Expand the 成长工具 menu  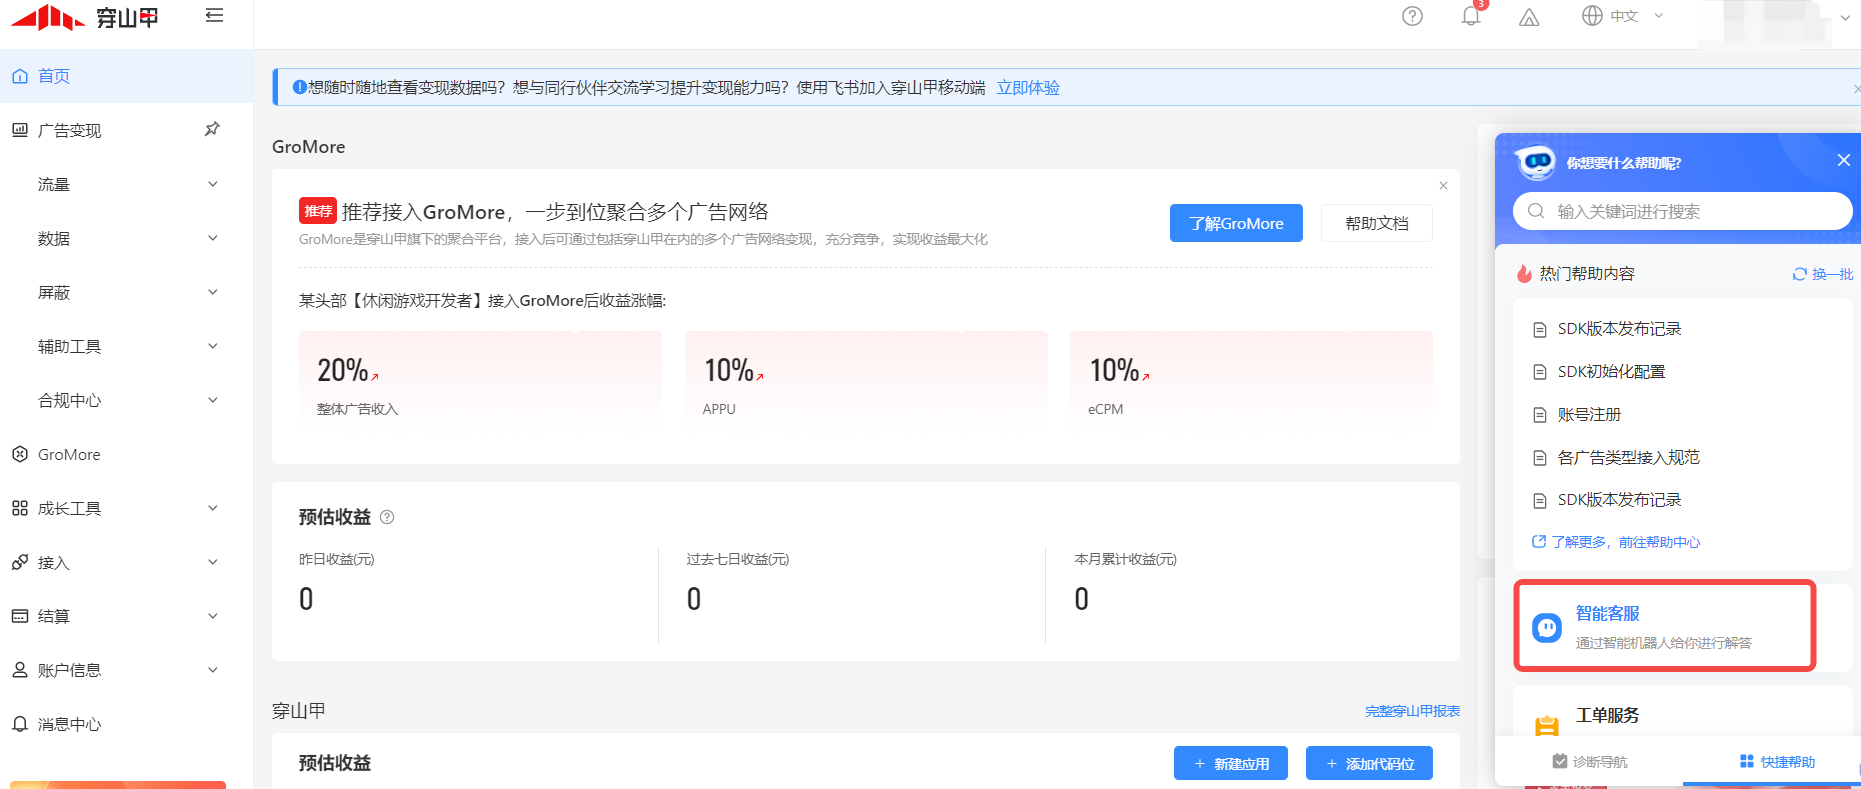212,508
